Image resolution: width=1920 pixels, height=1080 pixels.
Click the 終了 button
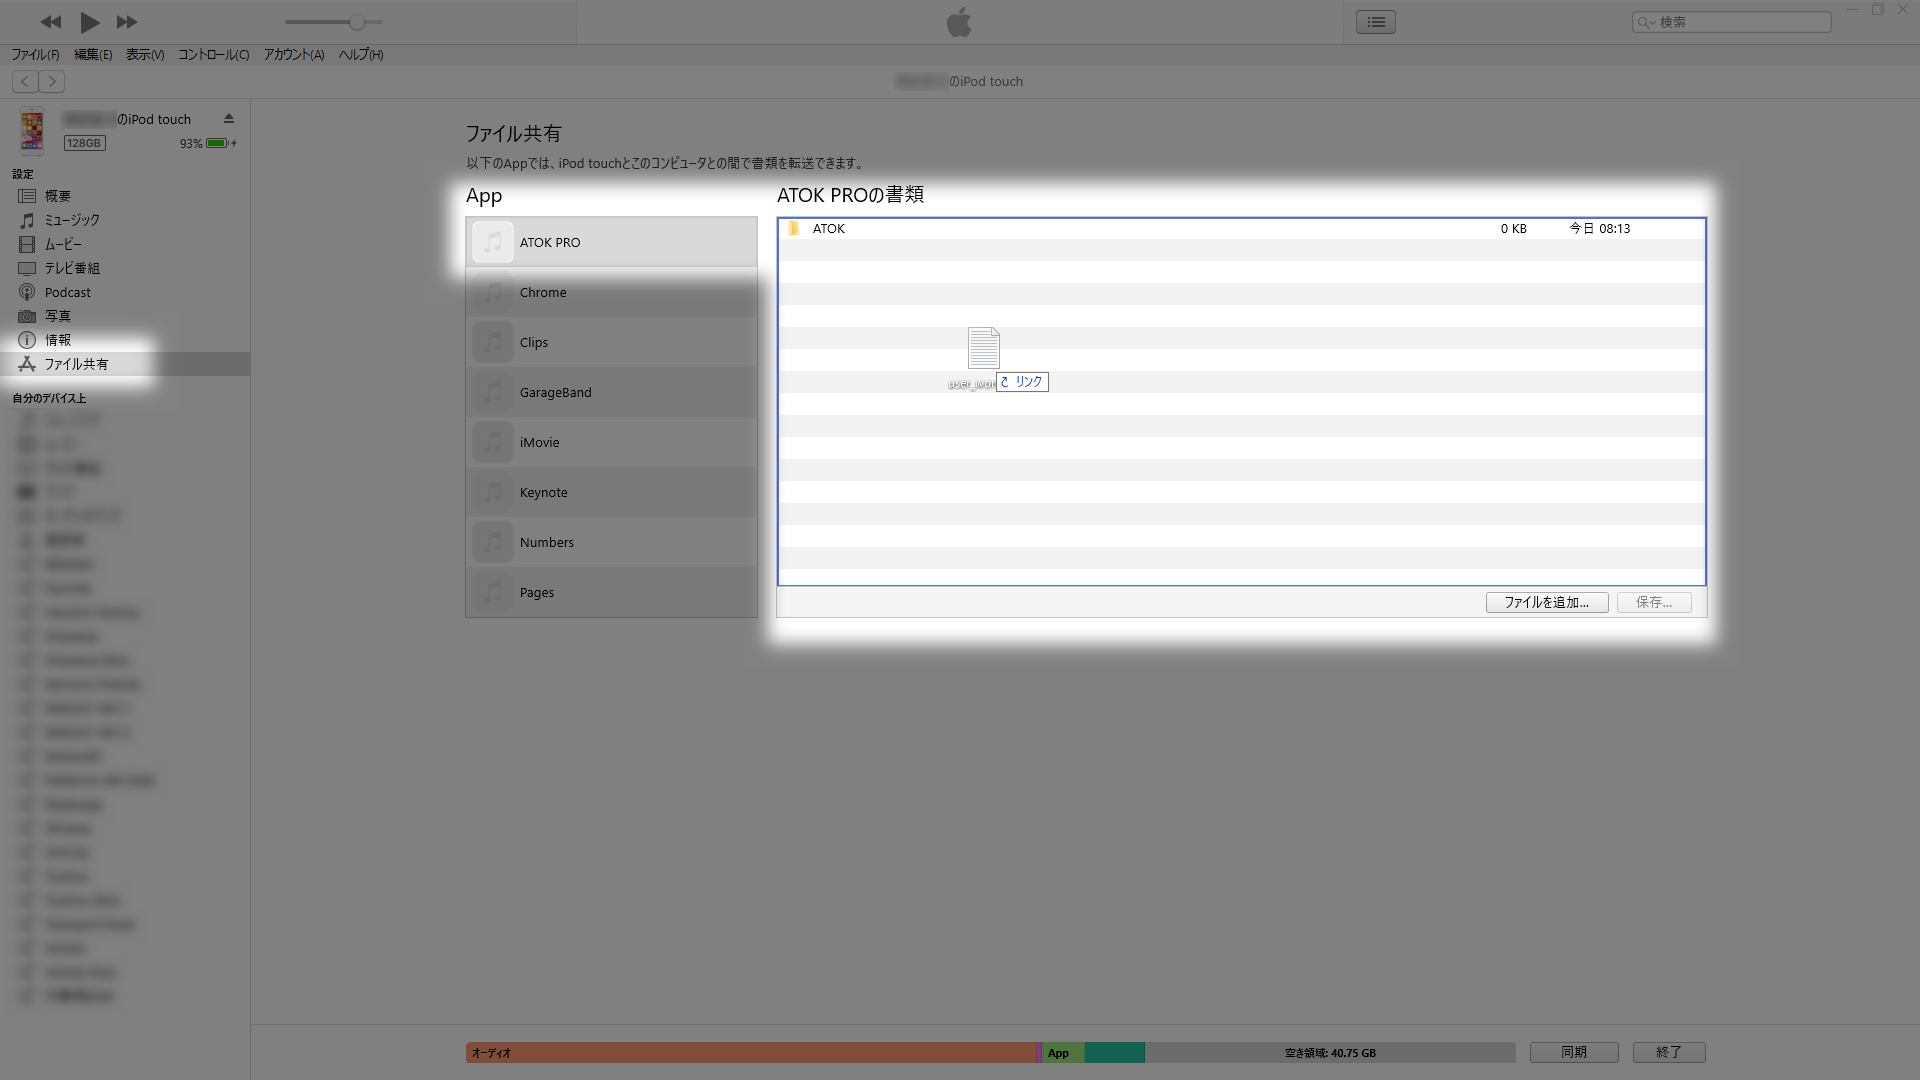tap(1669, 1052)
